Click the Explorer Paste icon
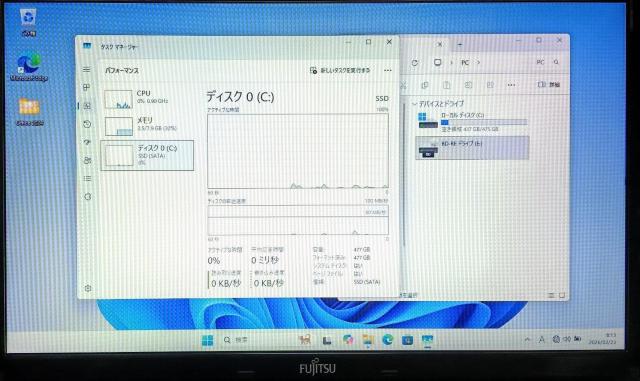This screenshot has height=381, width=640. (x=447, y=85)
